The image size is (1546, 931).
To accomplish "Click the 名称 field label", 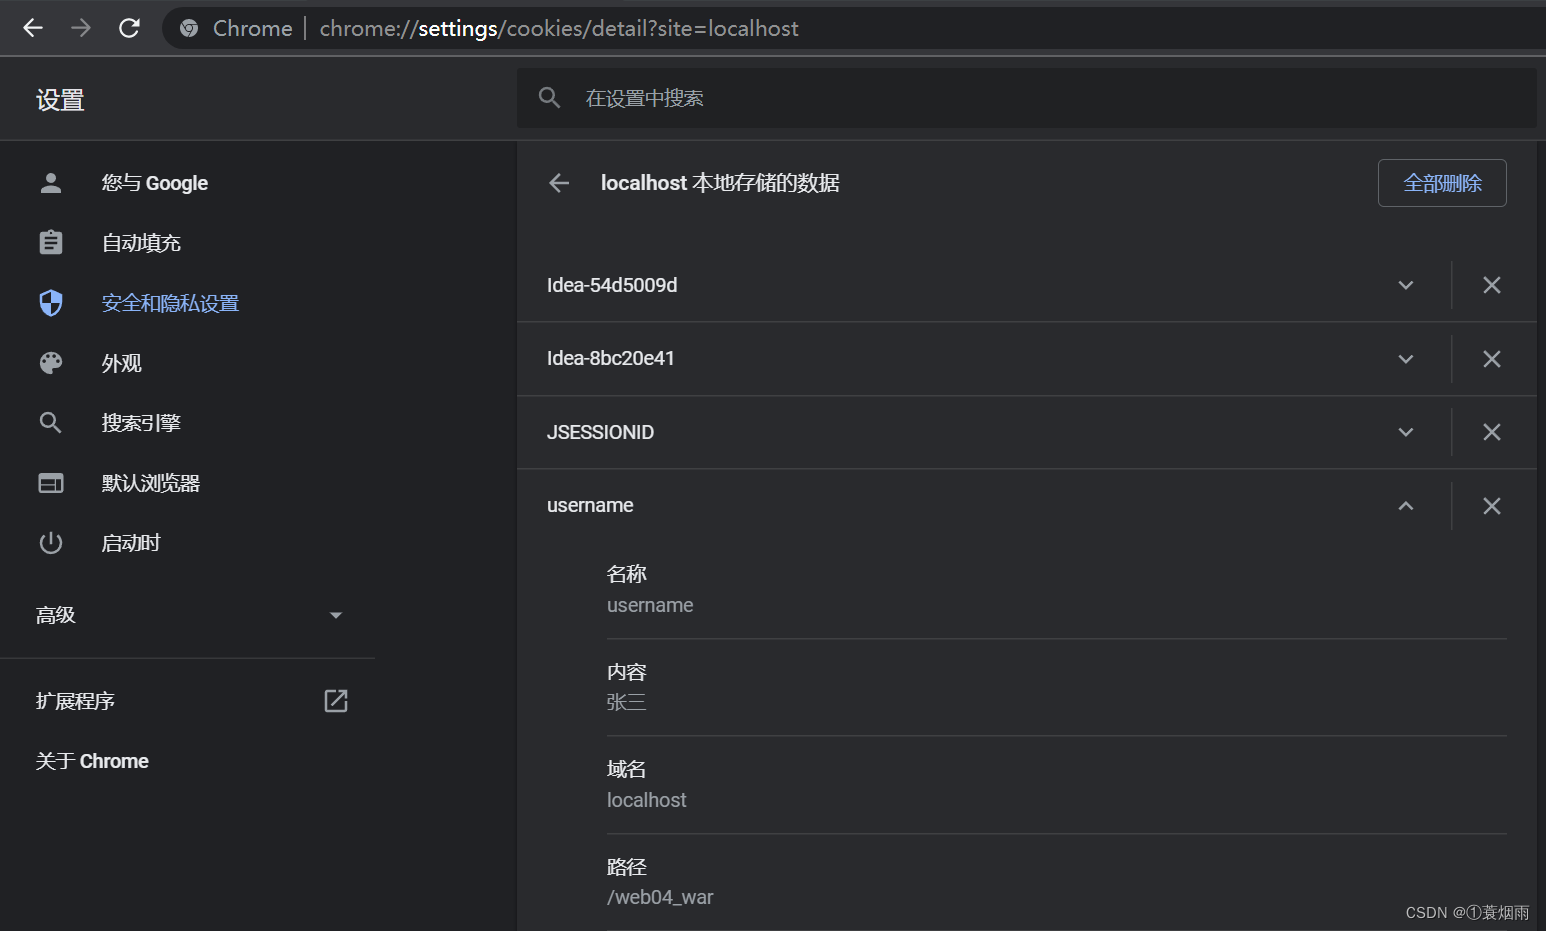I will (627, 574).
